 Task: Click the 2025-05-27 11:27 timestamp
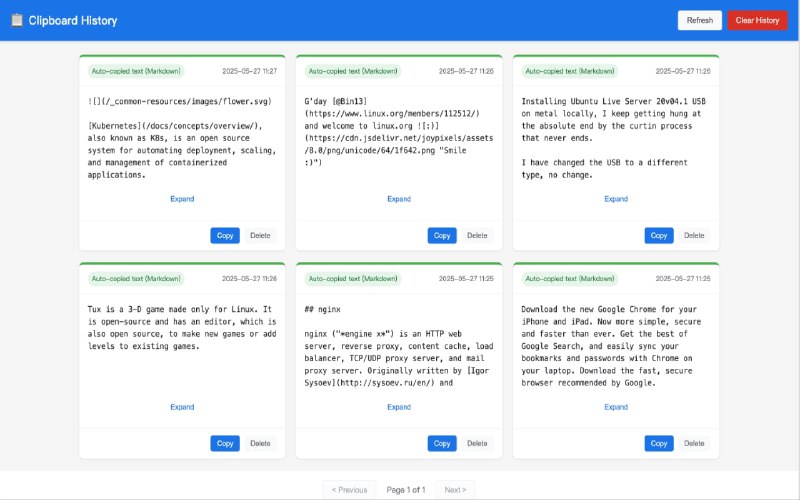click(x=249, y=71)
